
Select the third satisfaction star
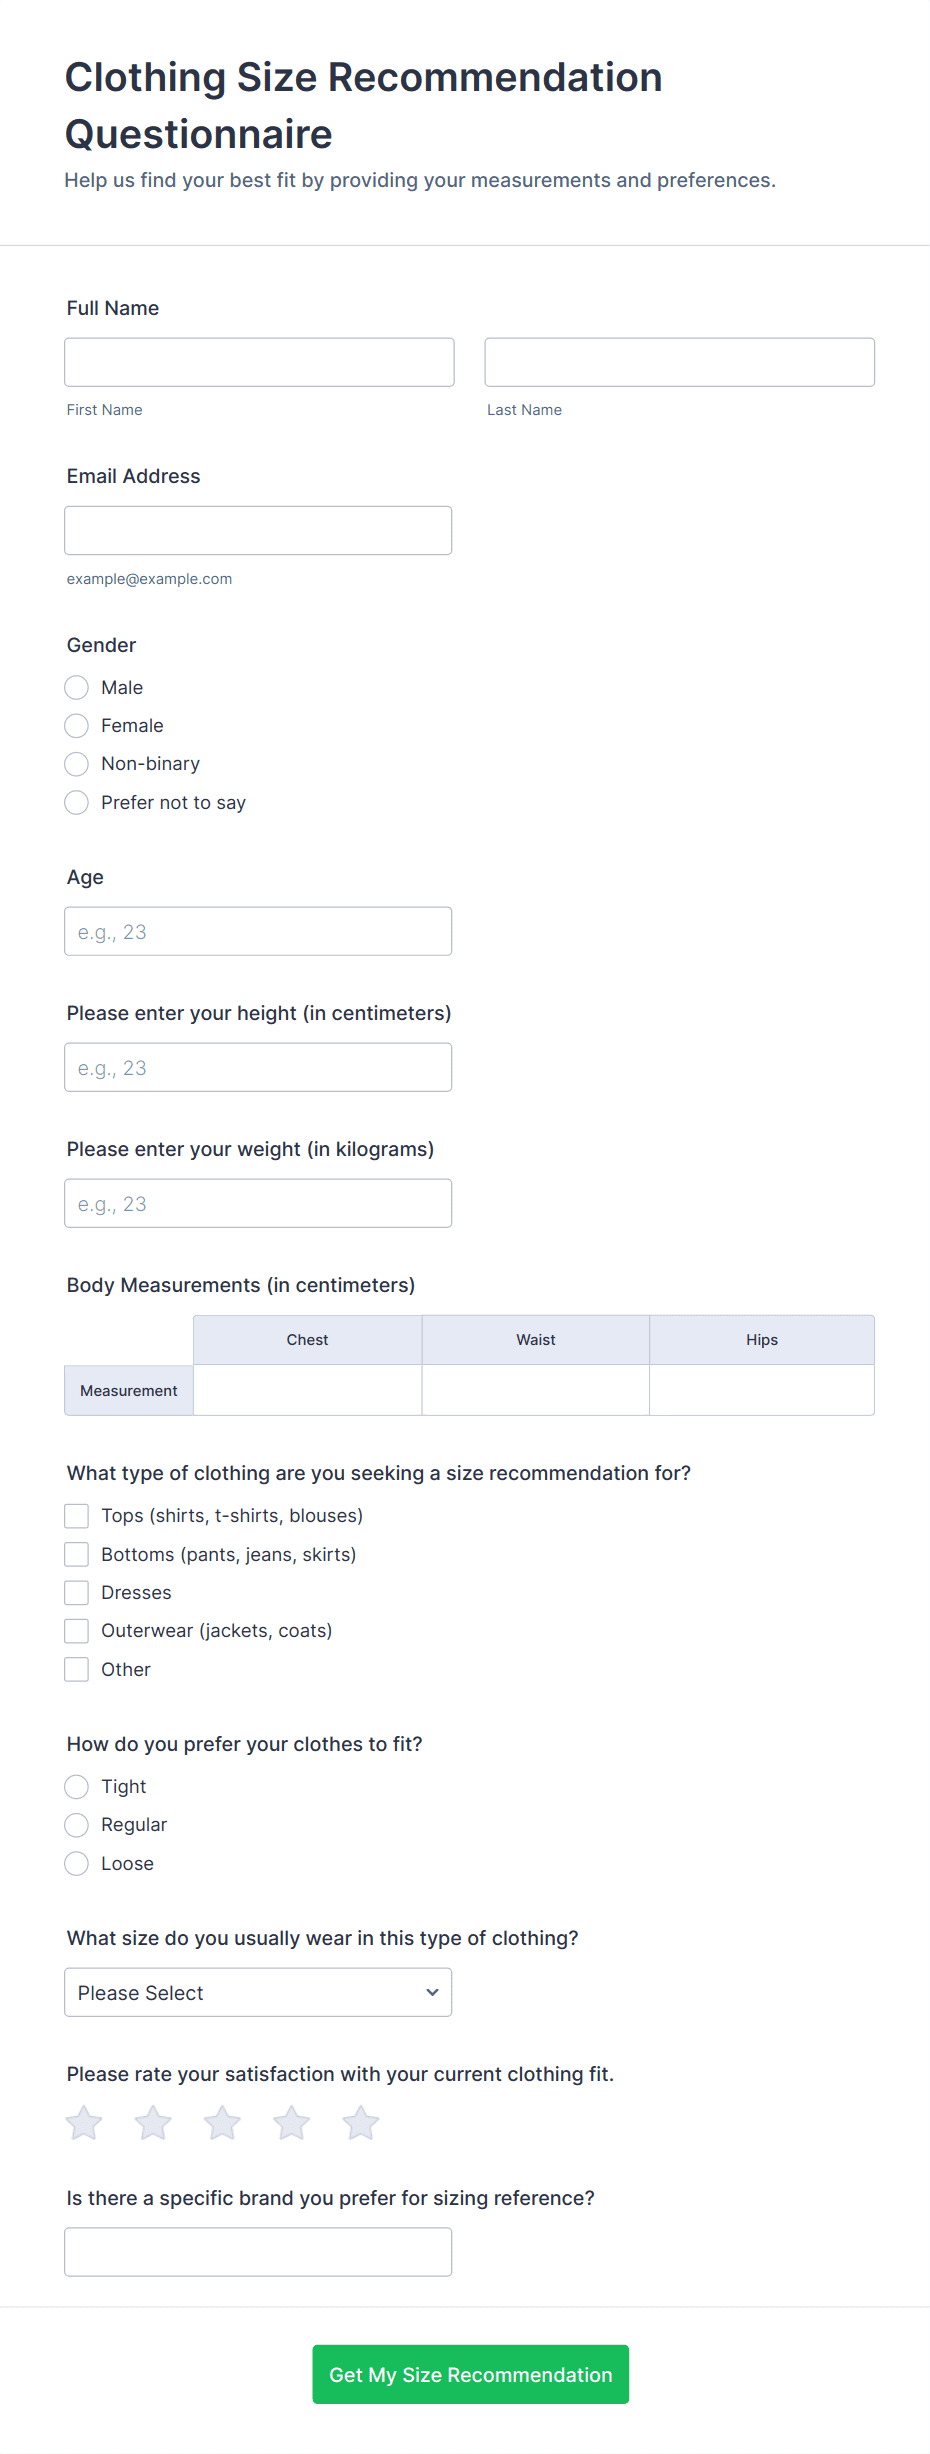(x=222, y=2123)
